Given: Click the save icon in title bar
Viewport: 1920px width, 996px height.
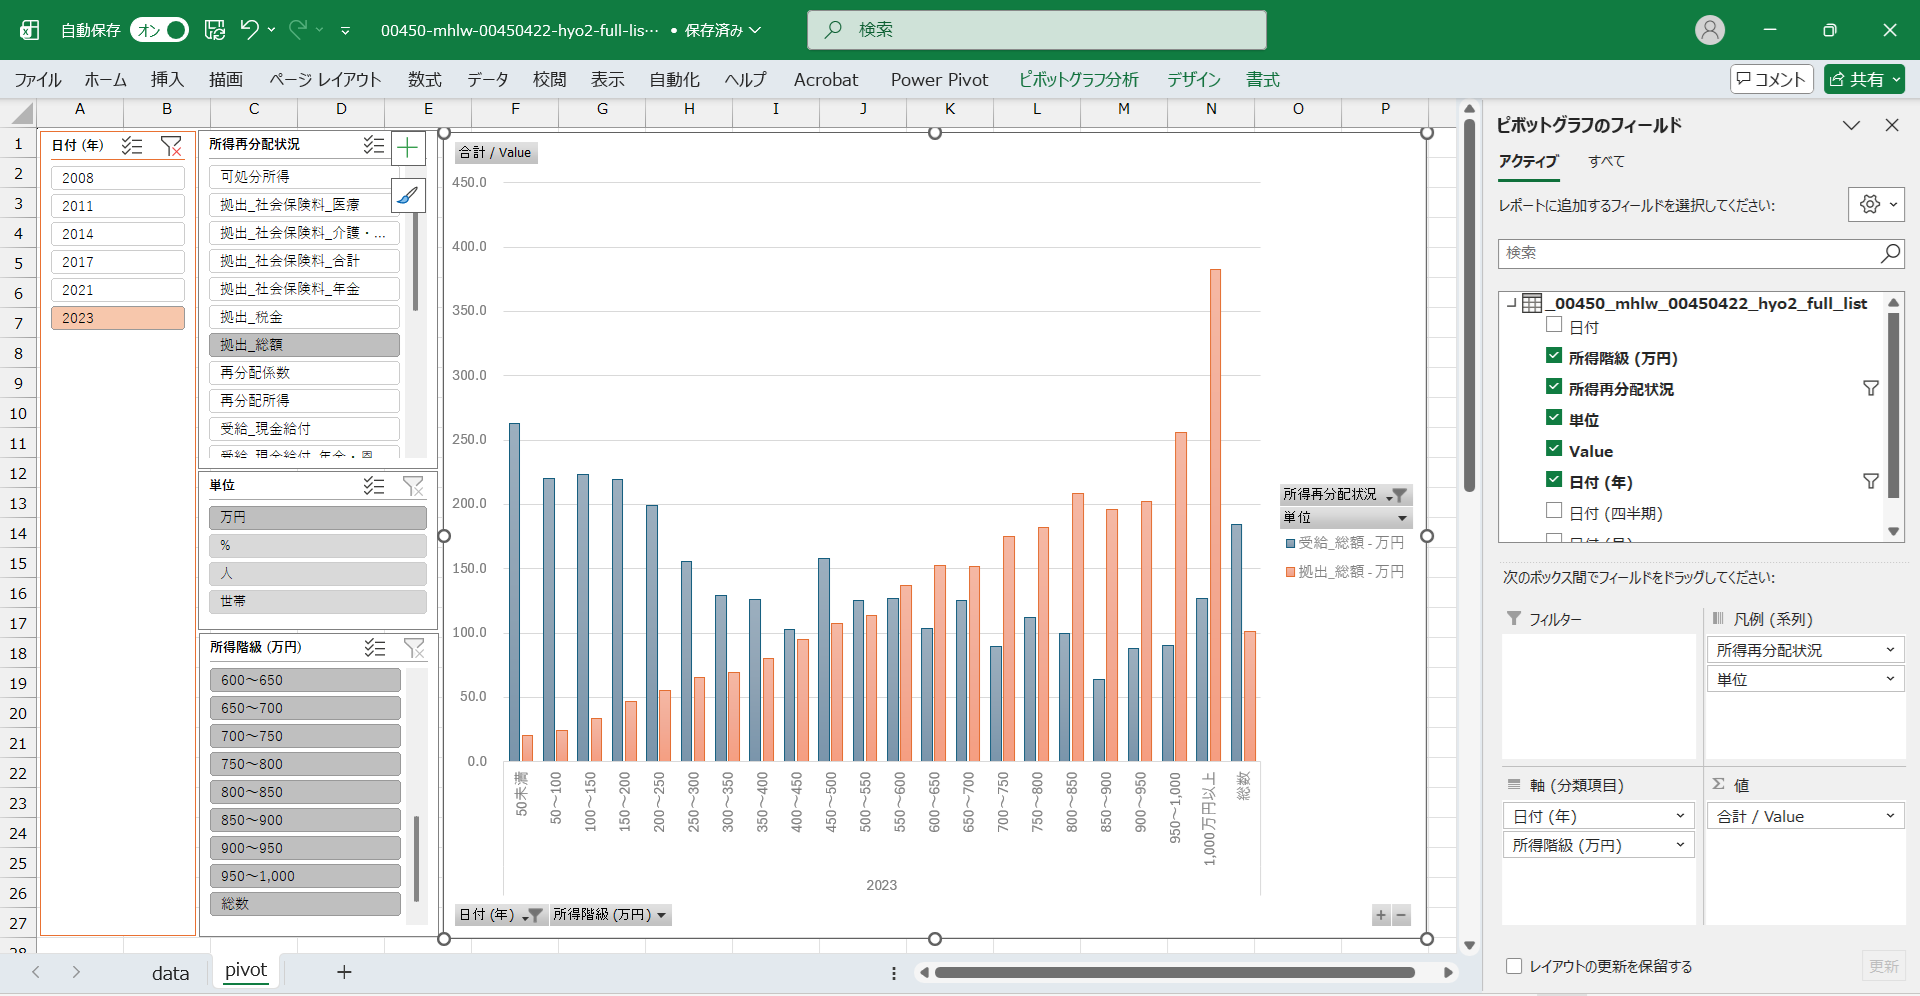Looking at the screenshot, I should click(x=215, y=30).
